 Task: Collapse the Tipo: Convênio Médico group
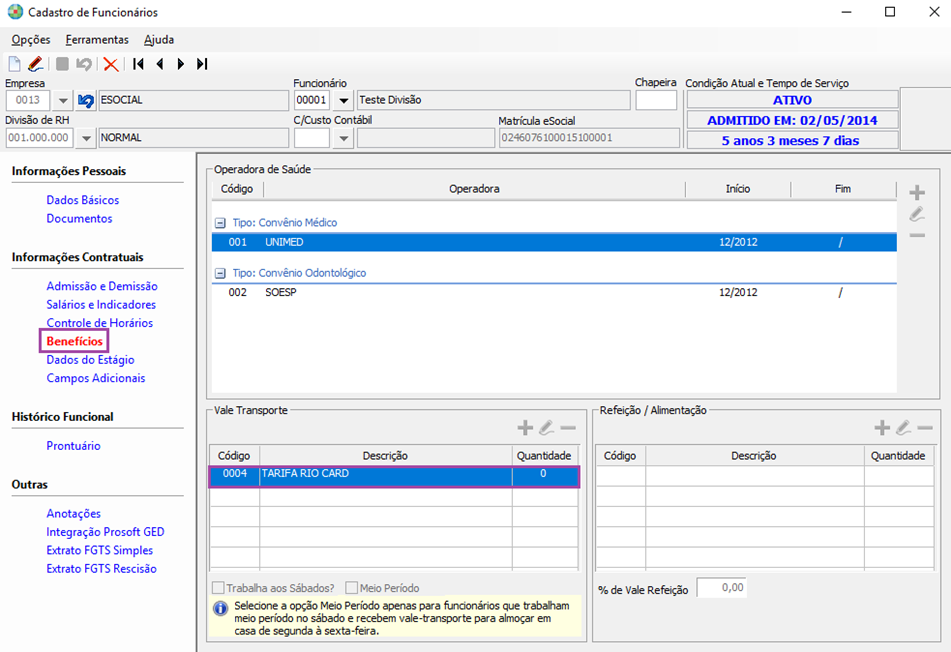tap(219, 222)
